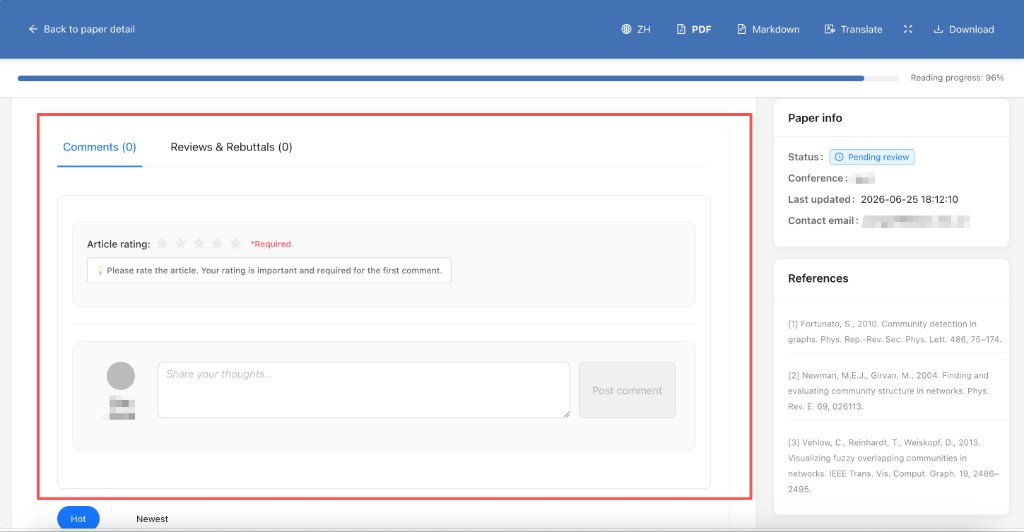
Task: Switch to Markdown view
Action: pyautogui.click(x=768, y=29)
